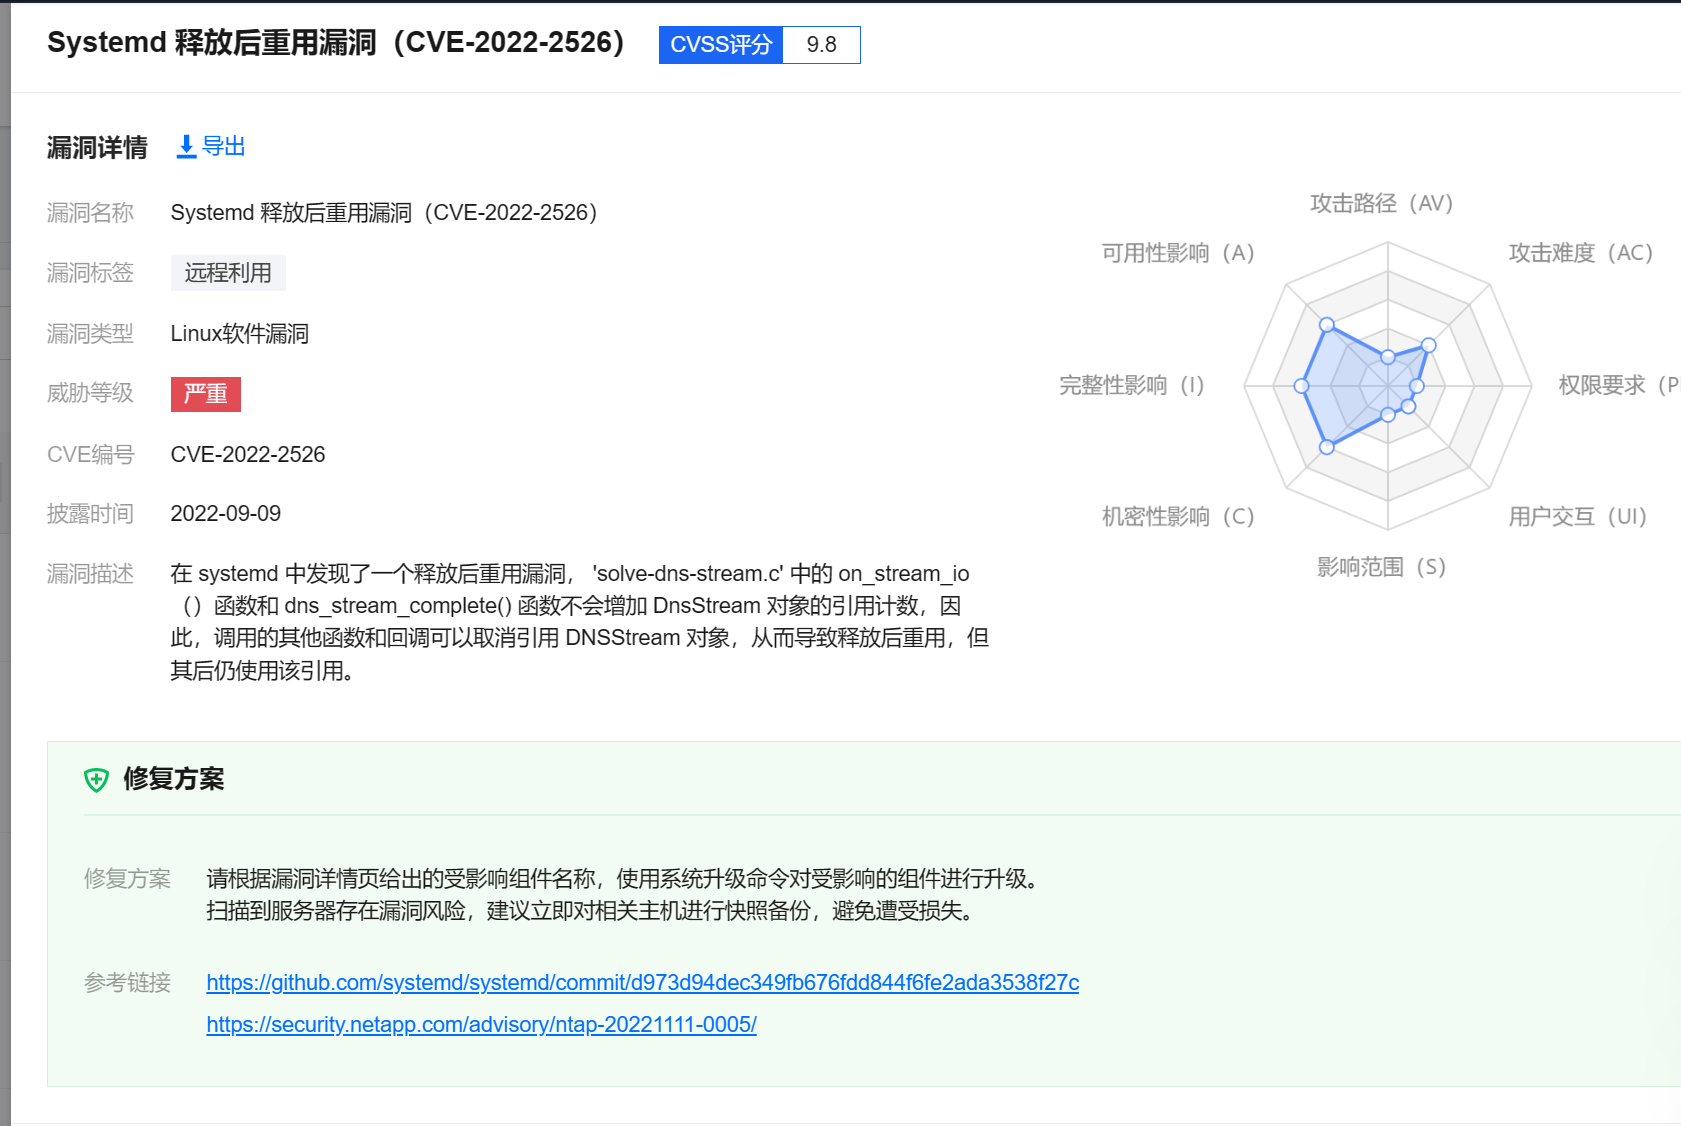Click the radar chart label 影响范围 (S)
This screenshot has width=1681, height=1126.
click(x=1381, y=568)
